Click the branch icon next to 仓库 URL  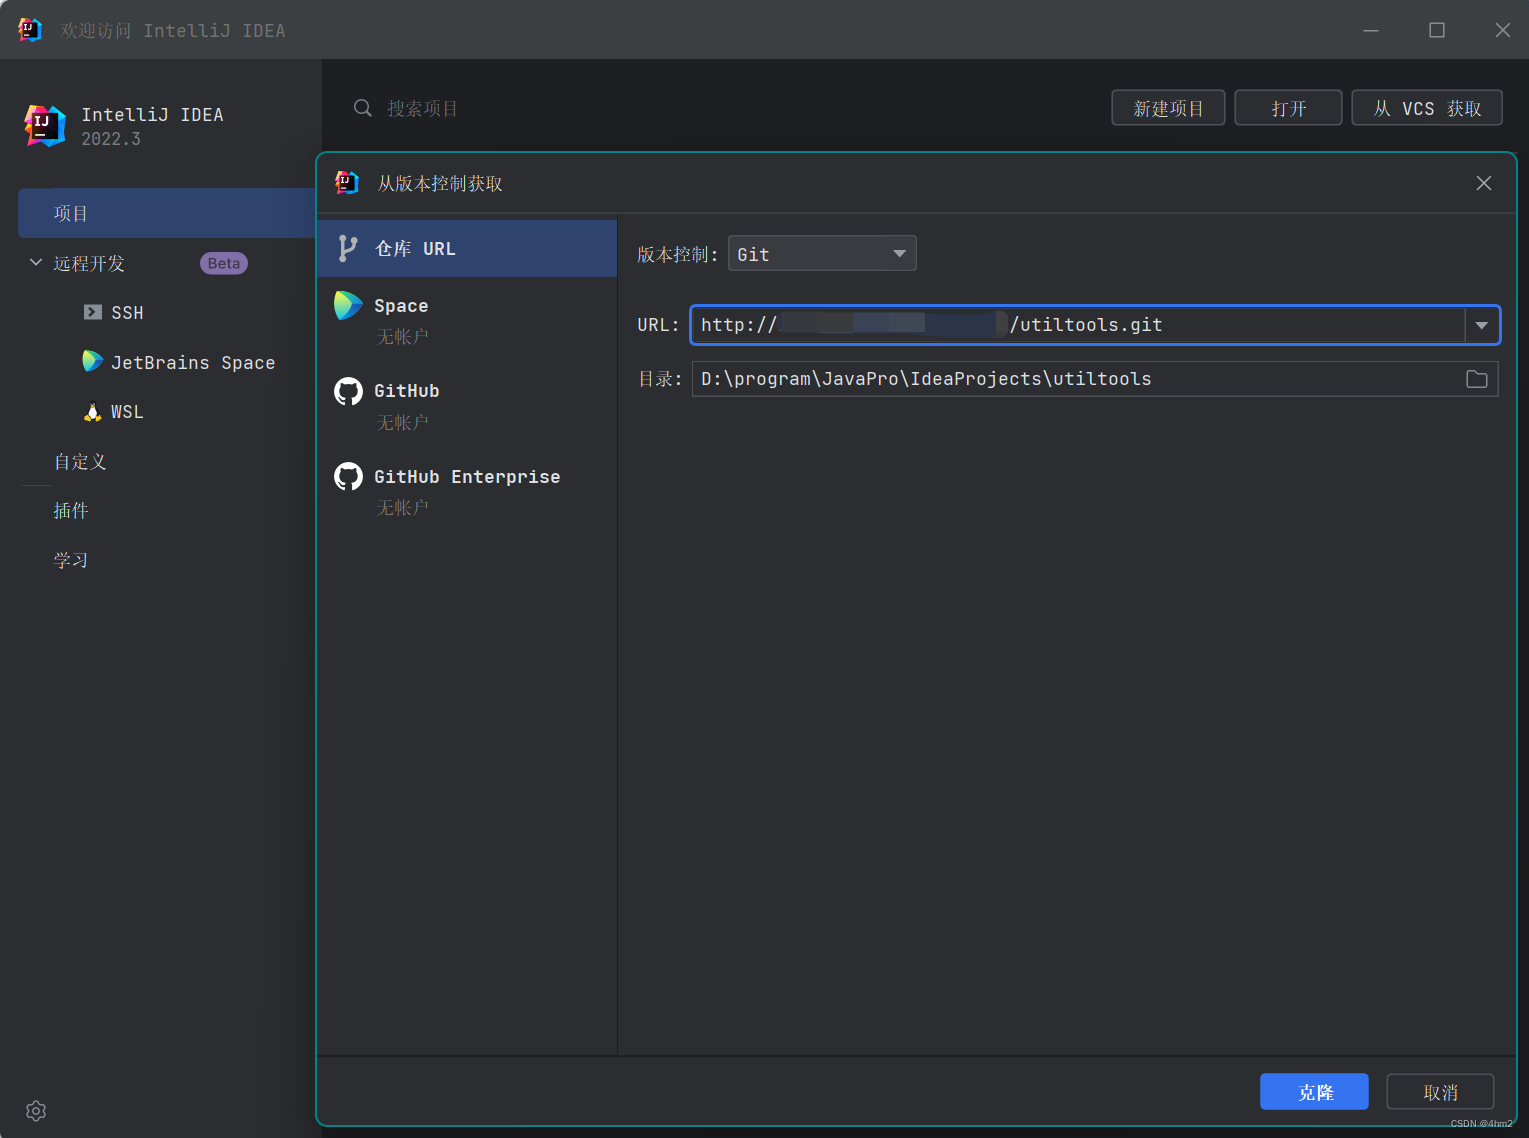coord(347,248)
